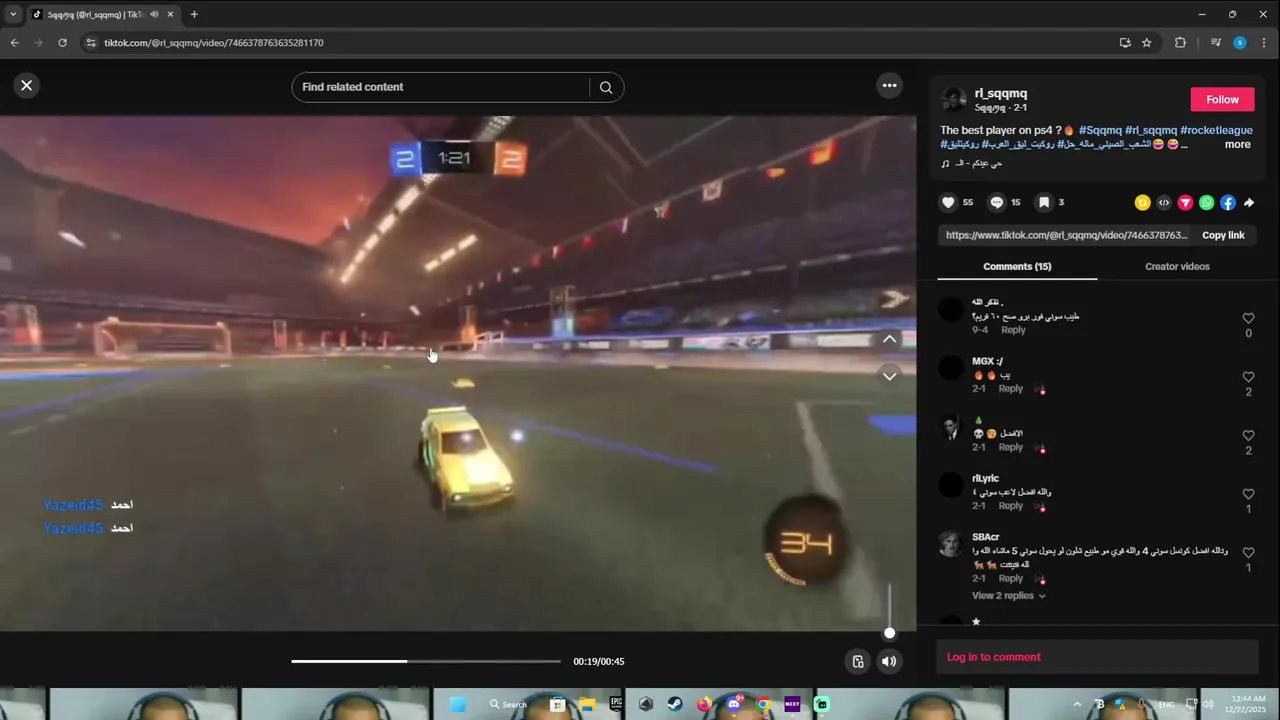This screenshot has width=1280, height=720.
Task: Mute tab via speaker icon on tab
Action: [154, 14]
